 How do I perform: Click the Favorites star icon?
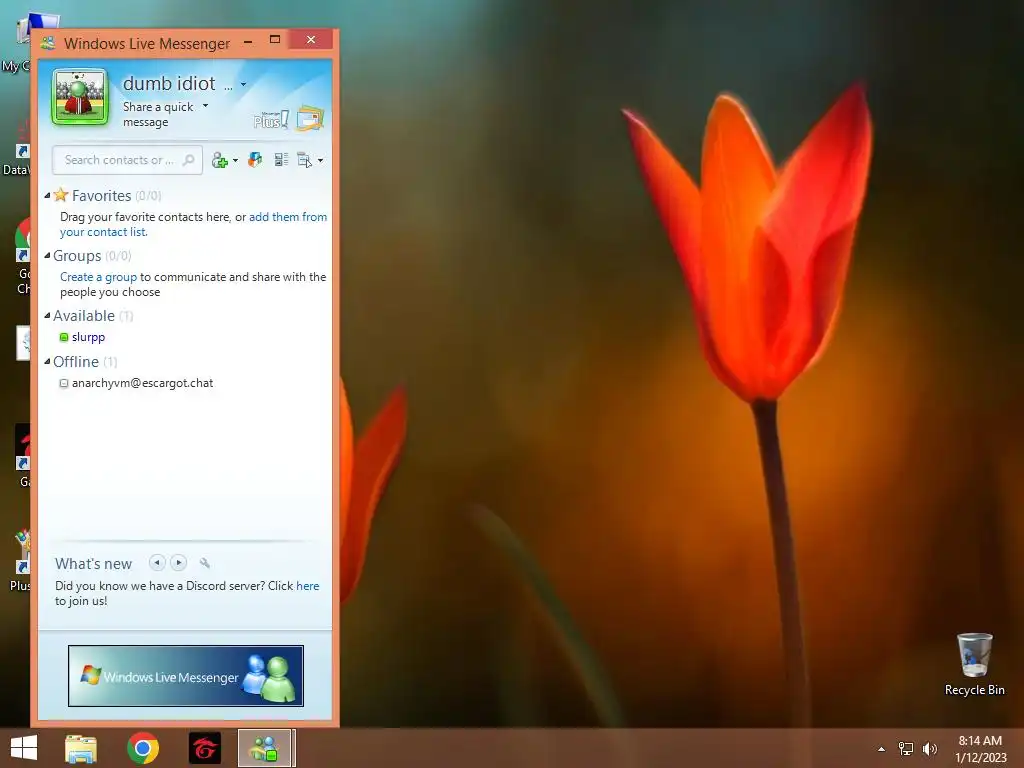pyautogui.click(x=61, y=195)
